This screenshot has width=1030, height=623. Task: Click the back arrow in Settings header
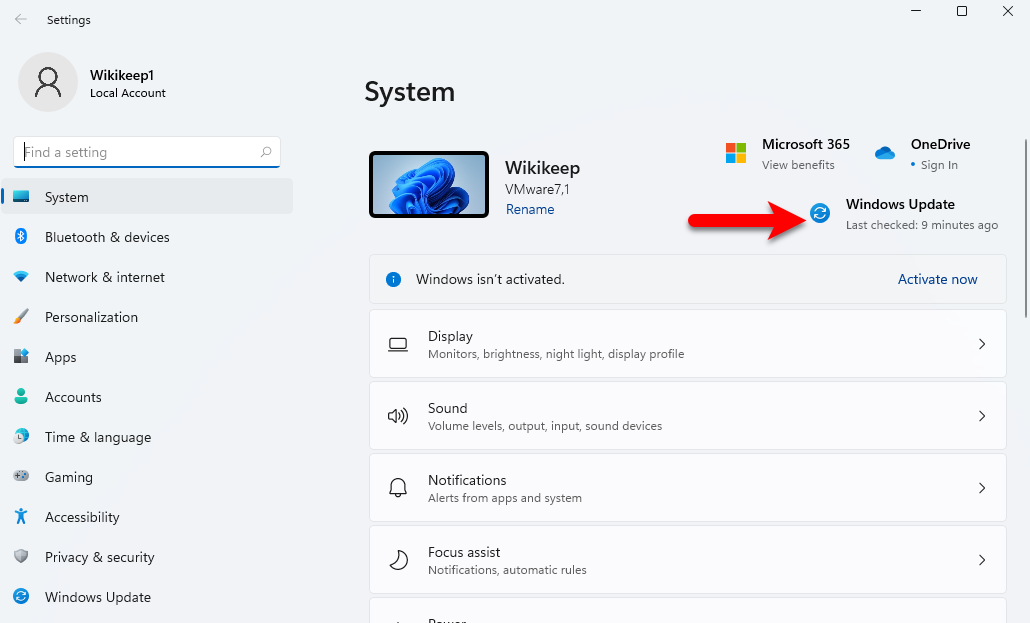(21, 19)
